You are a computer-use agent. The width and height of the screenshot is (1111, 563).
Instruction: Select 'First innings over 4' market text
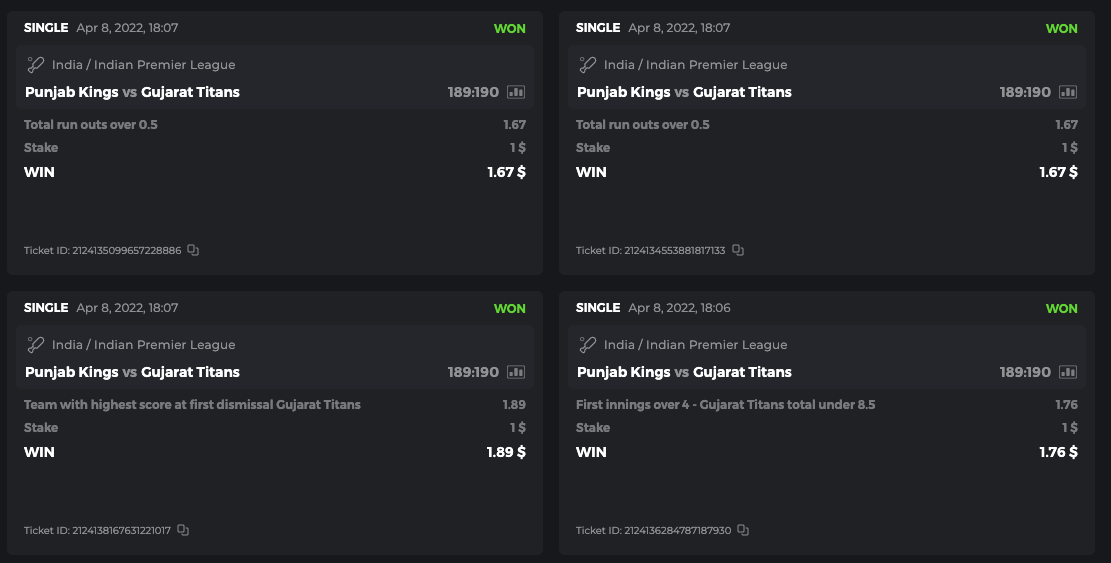click(725, 405)
